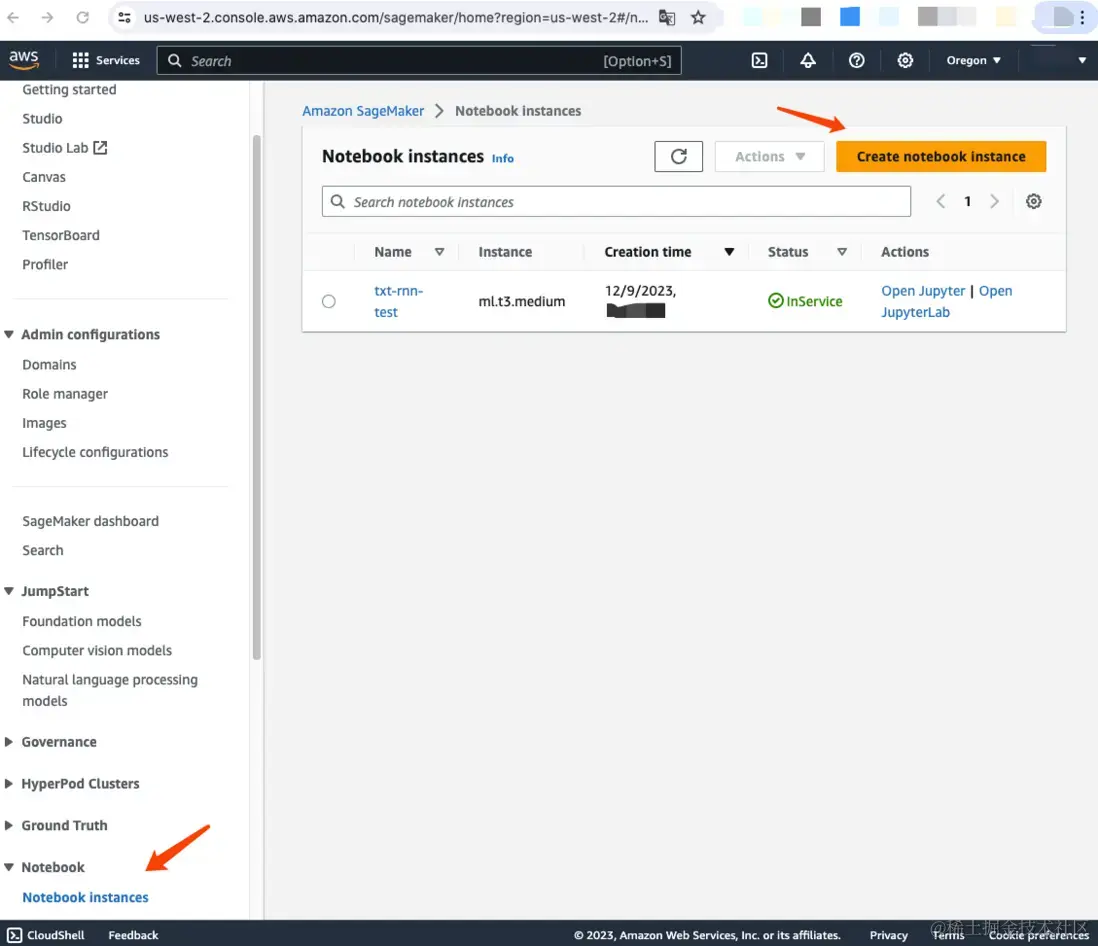1098x946 pixels.
Task: Click the InService status check icon
Action: click(x=775, y=301)
